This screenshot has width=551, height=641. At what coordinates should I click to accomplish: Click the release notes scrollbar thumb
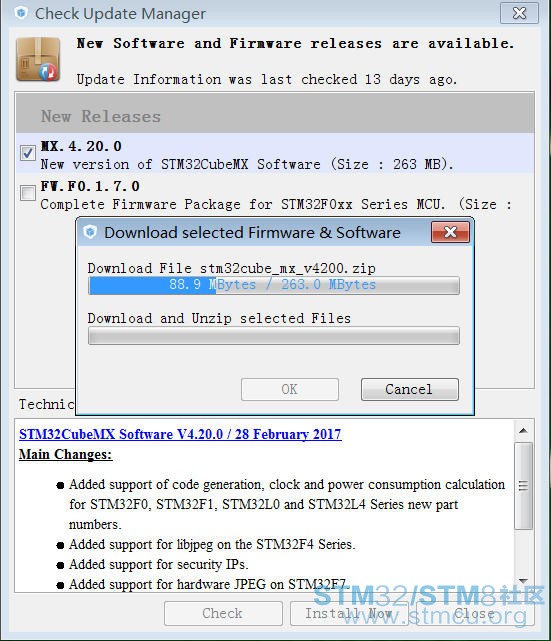(x=523, y=486)
